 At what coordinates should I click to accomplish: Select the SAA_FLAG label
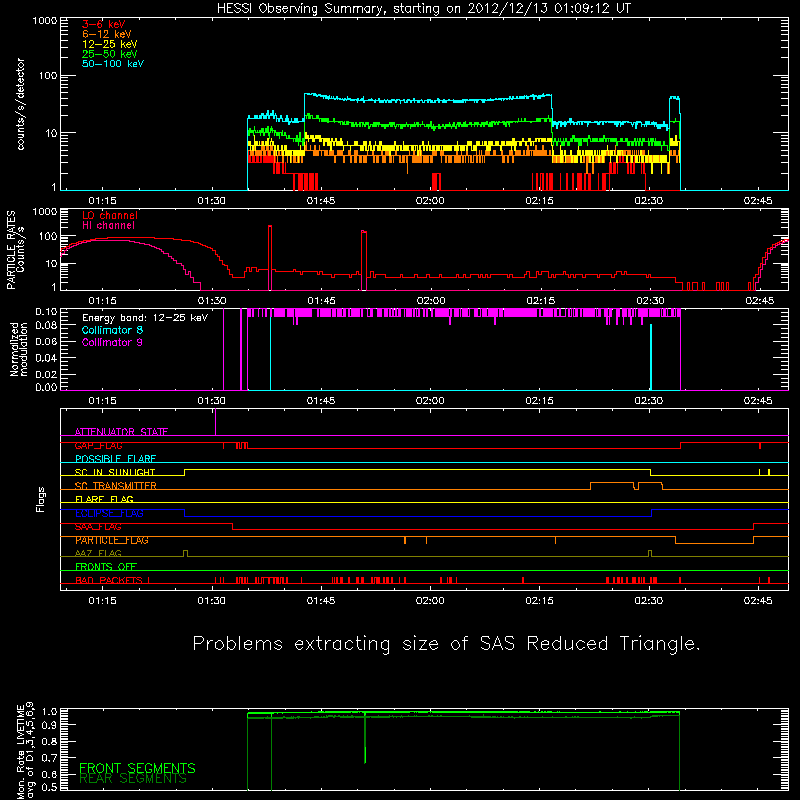98,527
